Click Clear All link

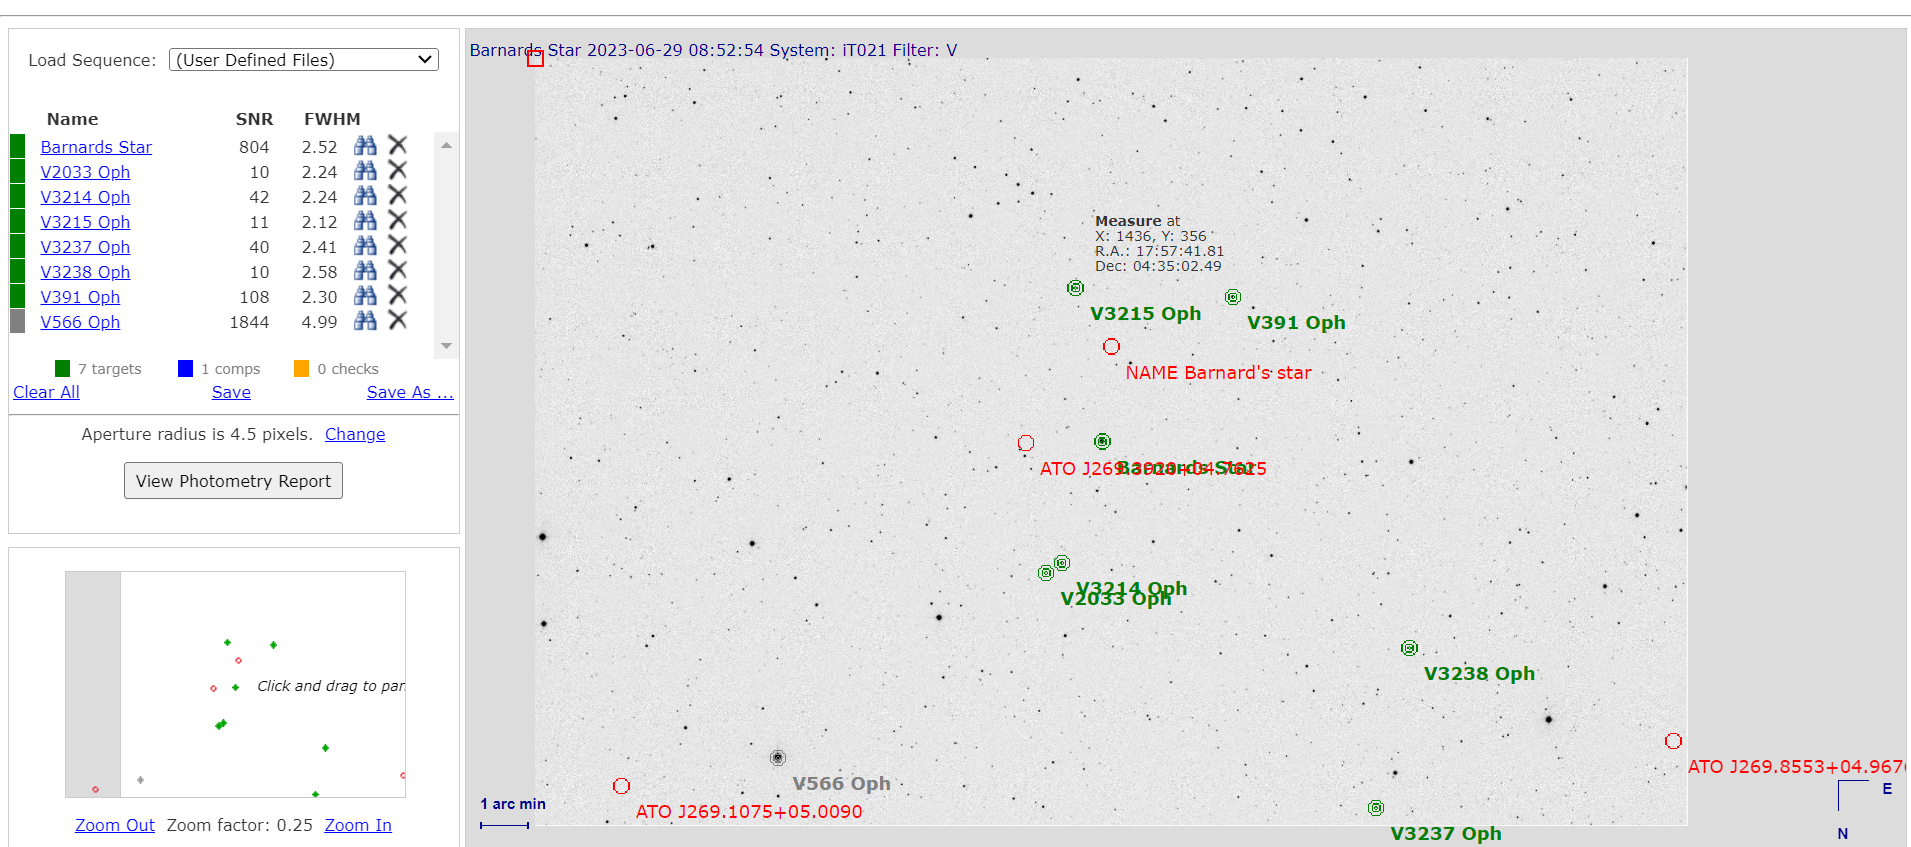pos(46,392)
